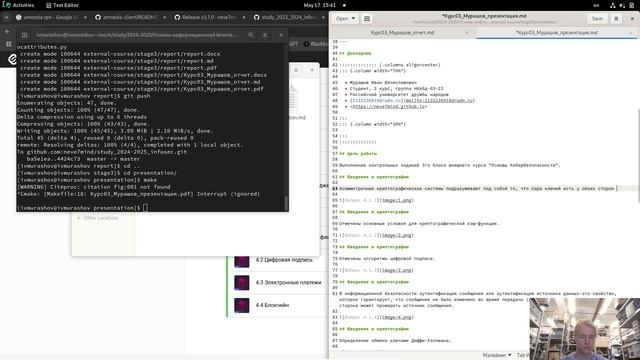Close the 'amnezia vpn - Google' browser tab

85,17
